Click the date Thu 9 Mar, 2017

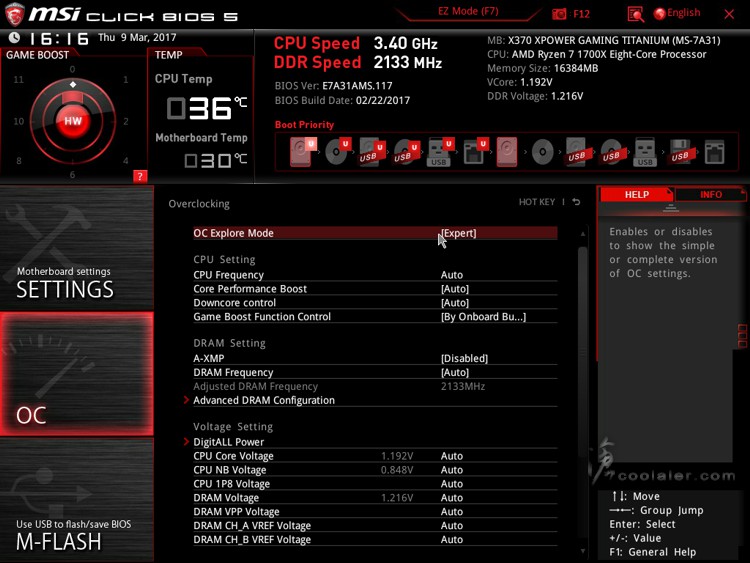(x=137, y=37)
